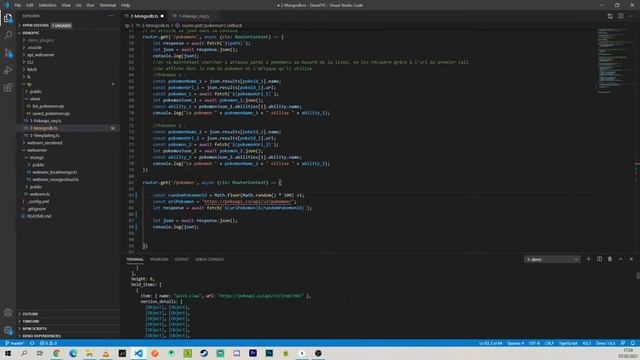Viewport: 640px width, 360px height.
Task: Open the Run and Debug view
Action: coord(8,70)
